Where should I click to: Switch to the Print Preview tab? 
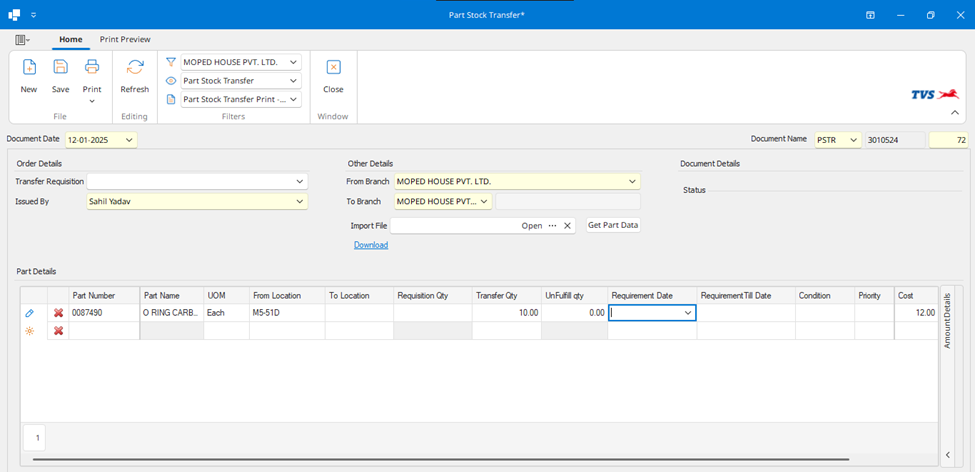tap(125, 39)
